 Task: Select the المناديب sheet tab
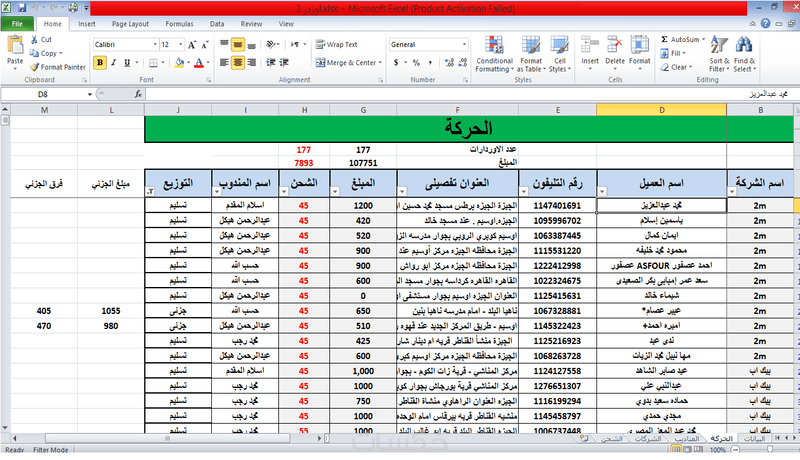click(687, 439)
